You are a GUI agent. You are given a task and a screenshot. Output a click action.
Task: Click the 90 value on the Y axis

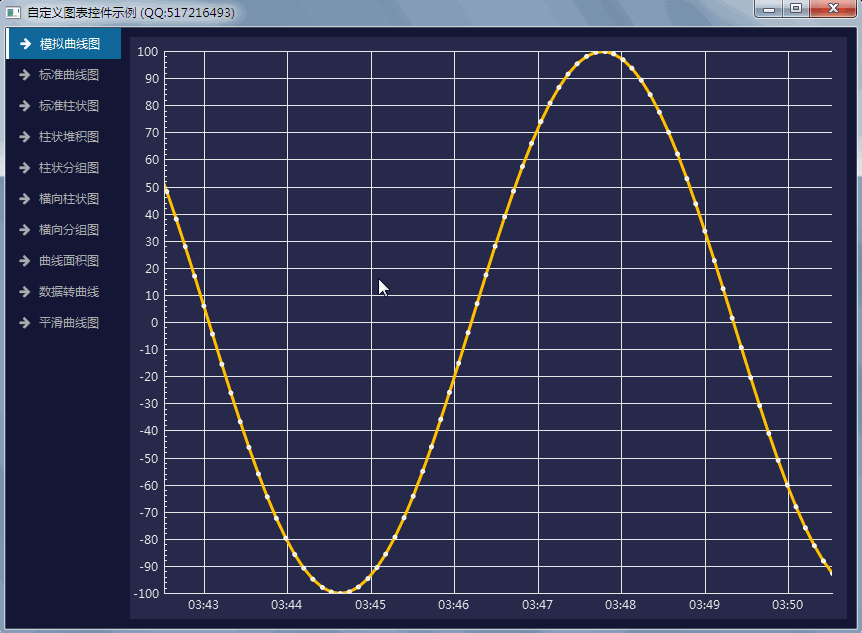point(152,79)
